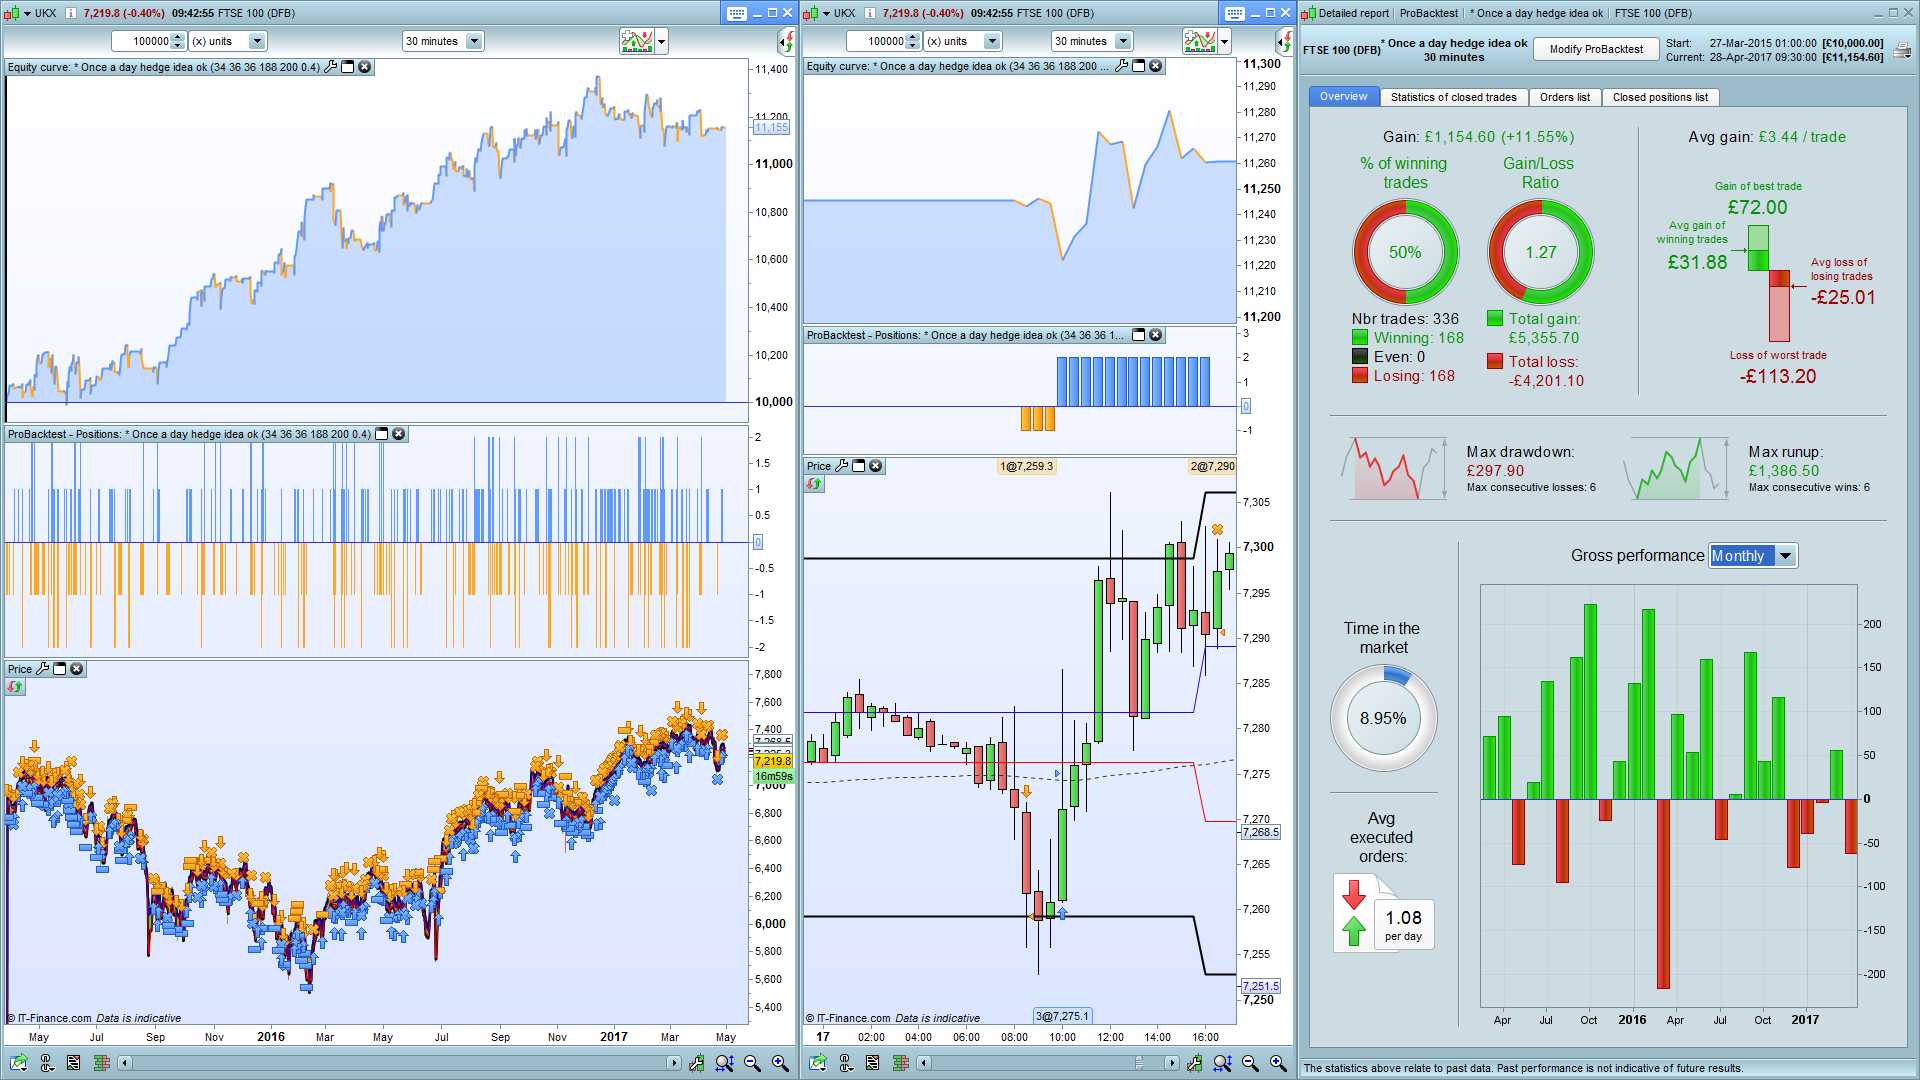Screen dimensions: 1920x1080
Task: Switch to Statistics of closed trades tab
Action: (x=1453, y=97)
